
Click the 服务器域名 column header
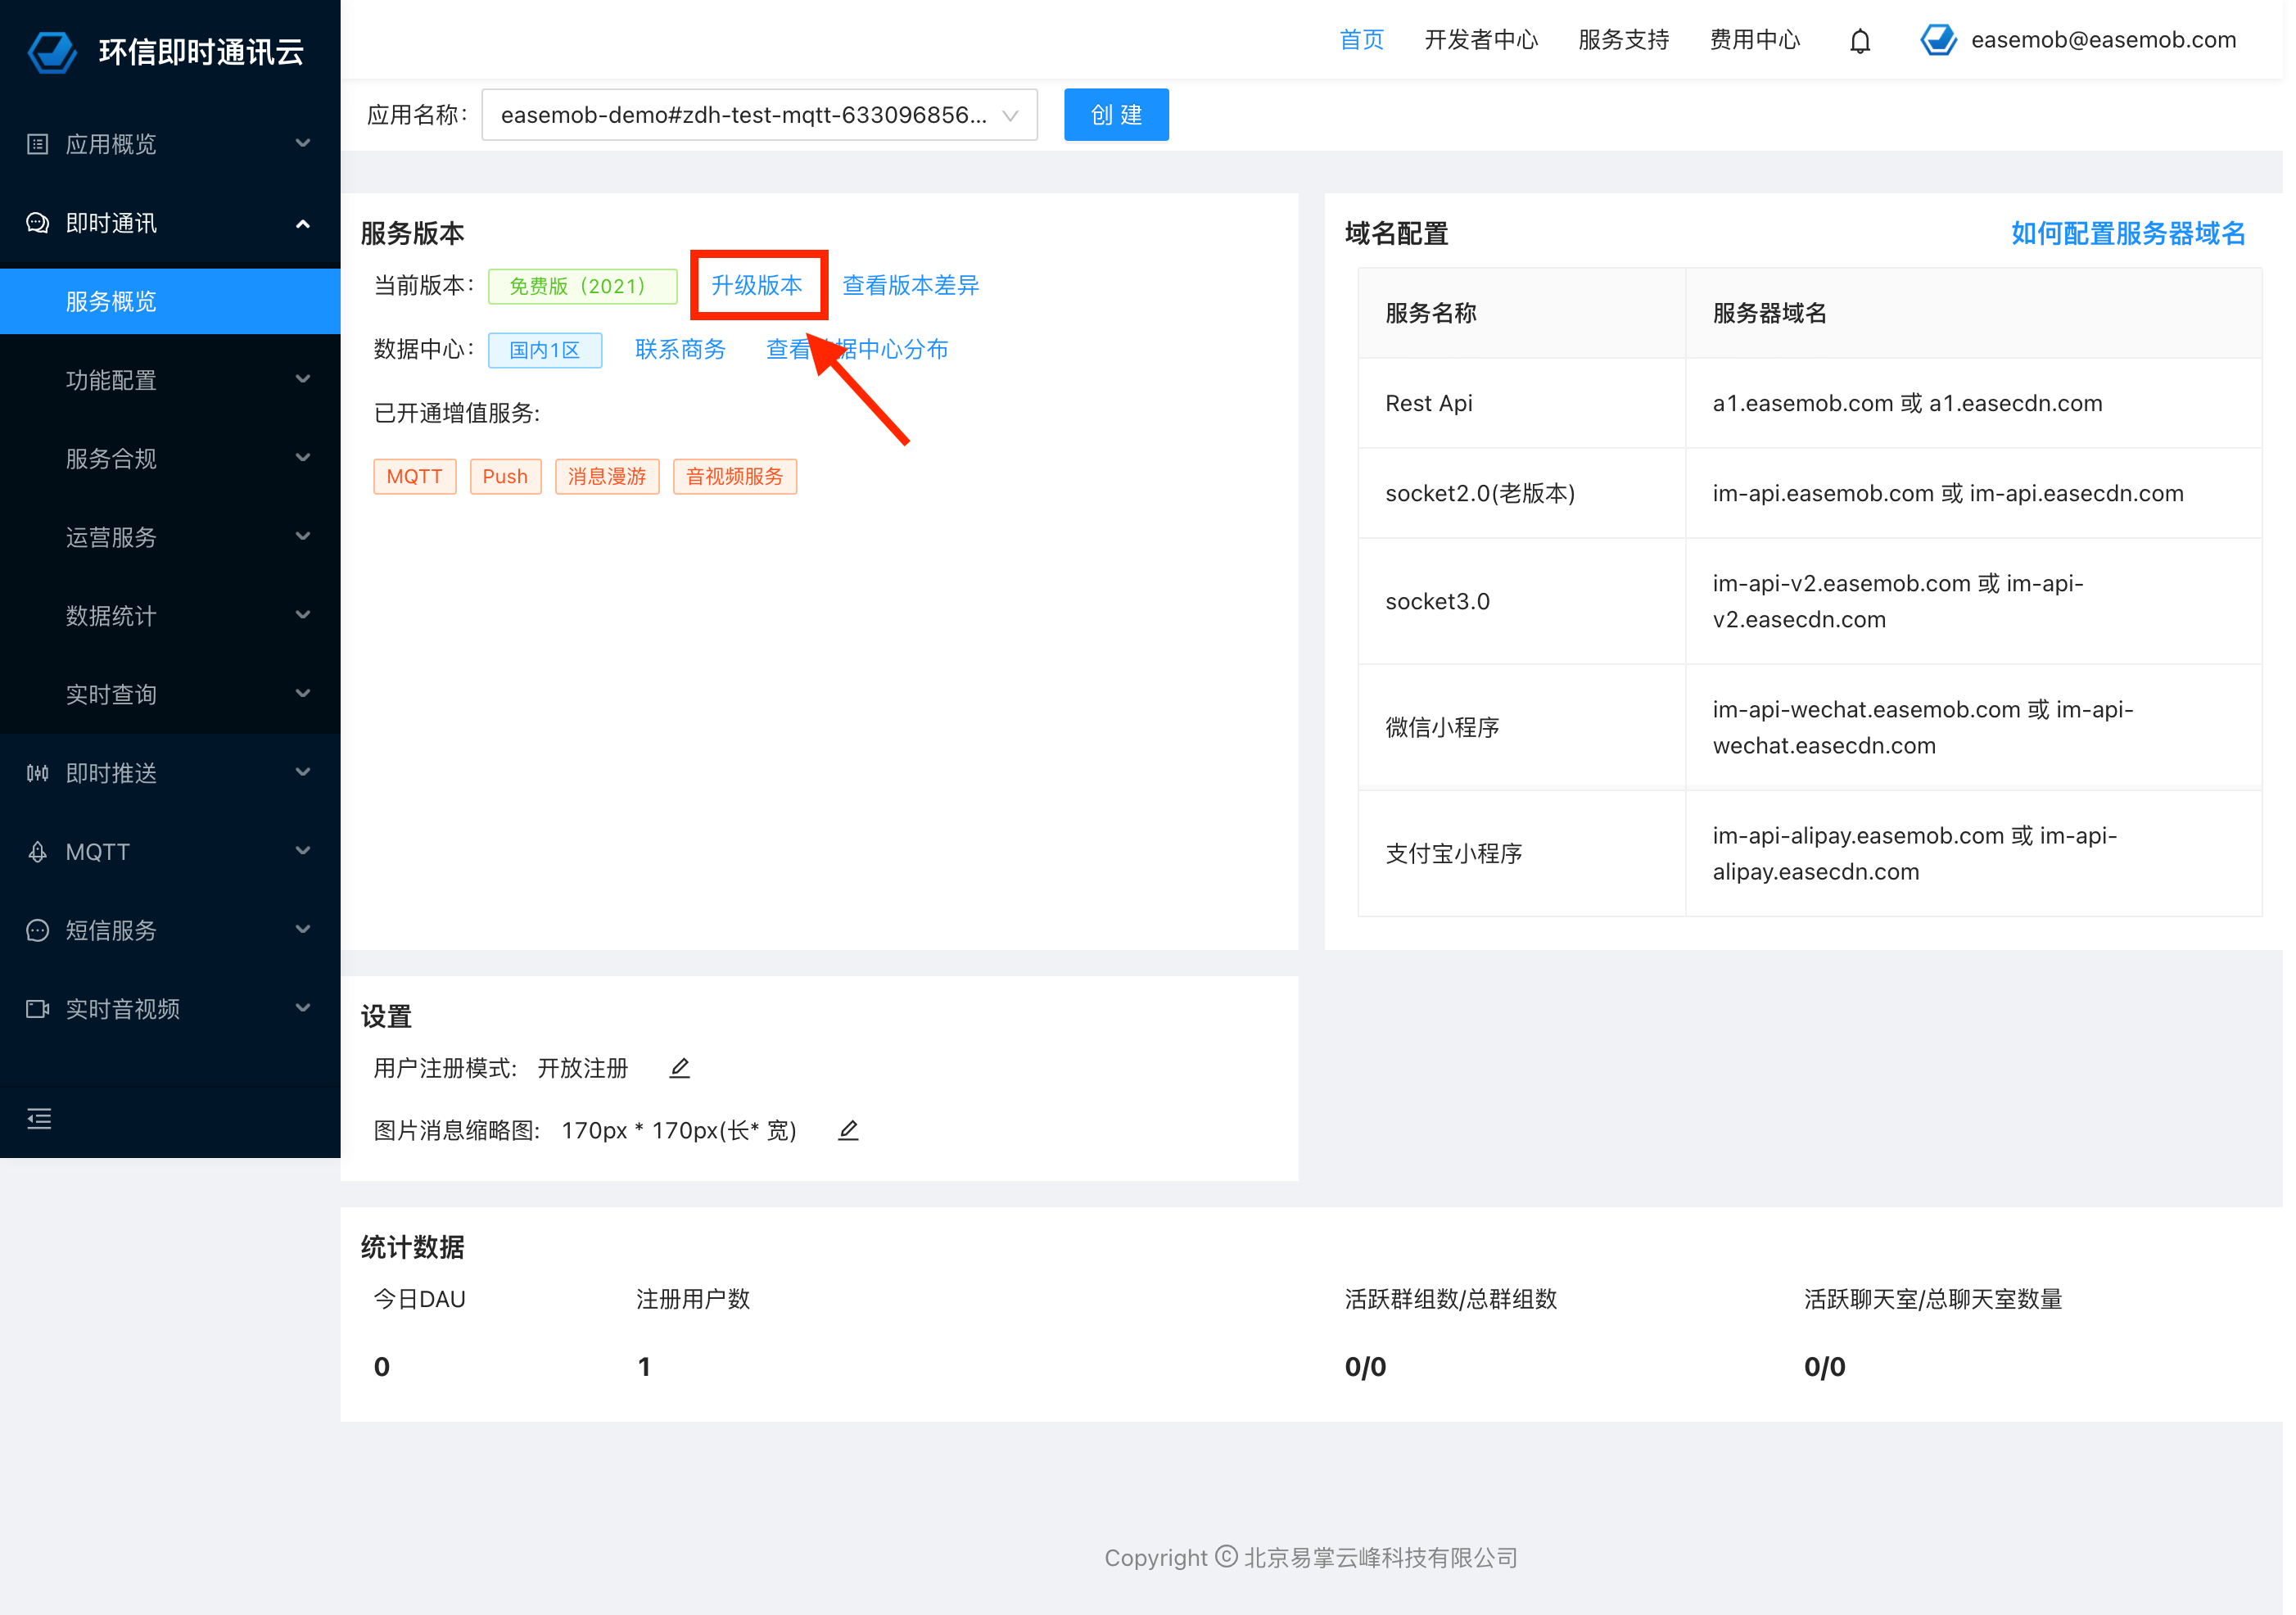[1769, 313]
